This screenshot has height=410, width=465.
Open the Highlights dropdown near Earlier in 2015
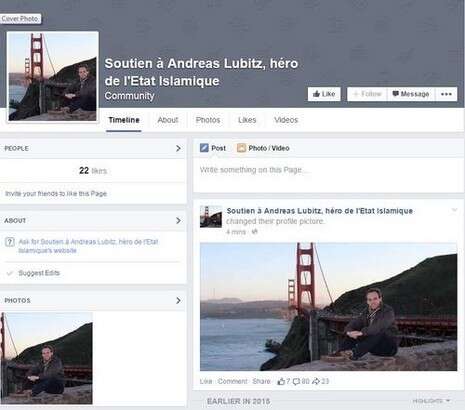click(431, 401)
